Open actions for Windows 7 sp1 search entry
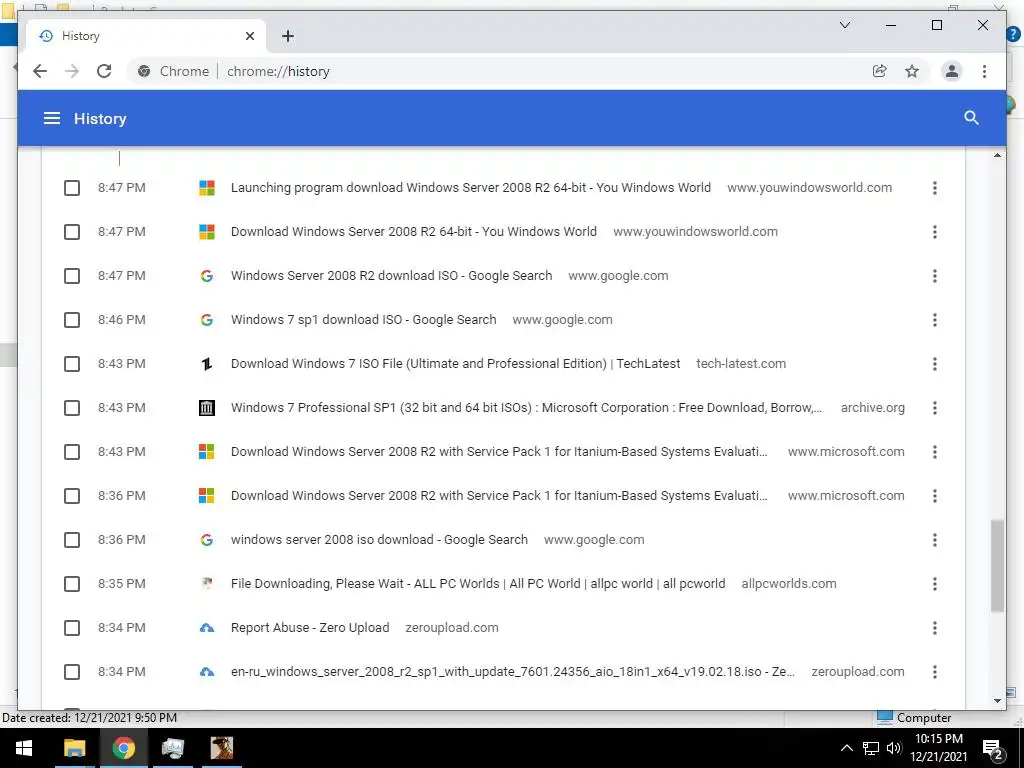This screenshot has width=1024, height=768. click(935, 320)
